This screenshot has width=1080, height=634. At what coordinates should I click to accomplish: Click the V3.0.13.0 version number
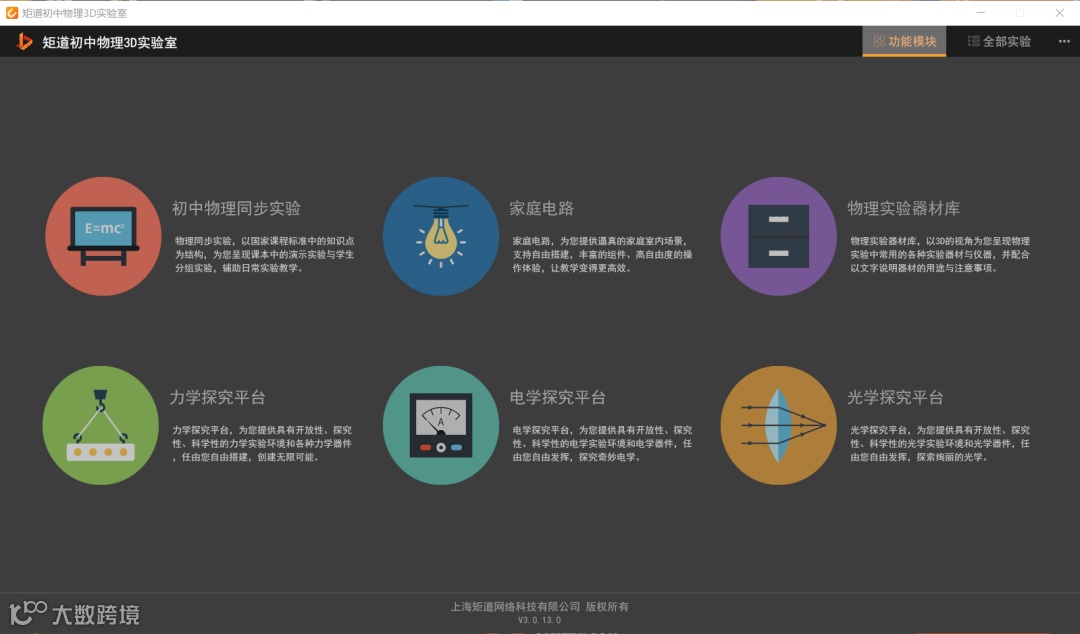click(539, 620)
